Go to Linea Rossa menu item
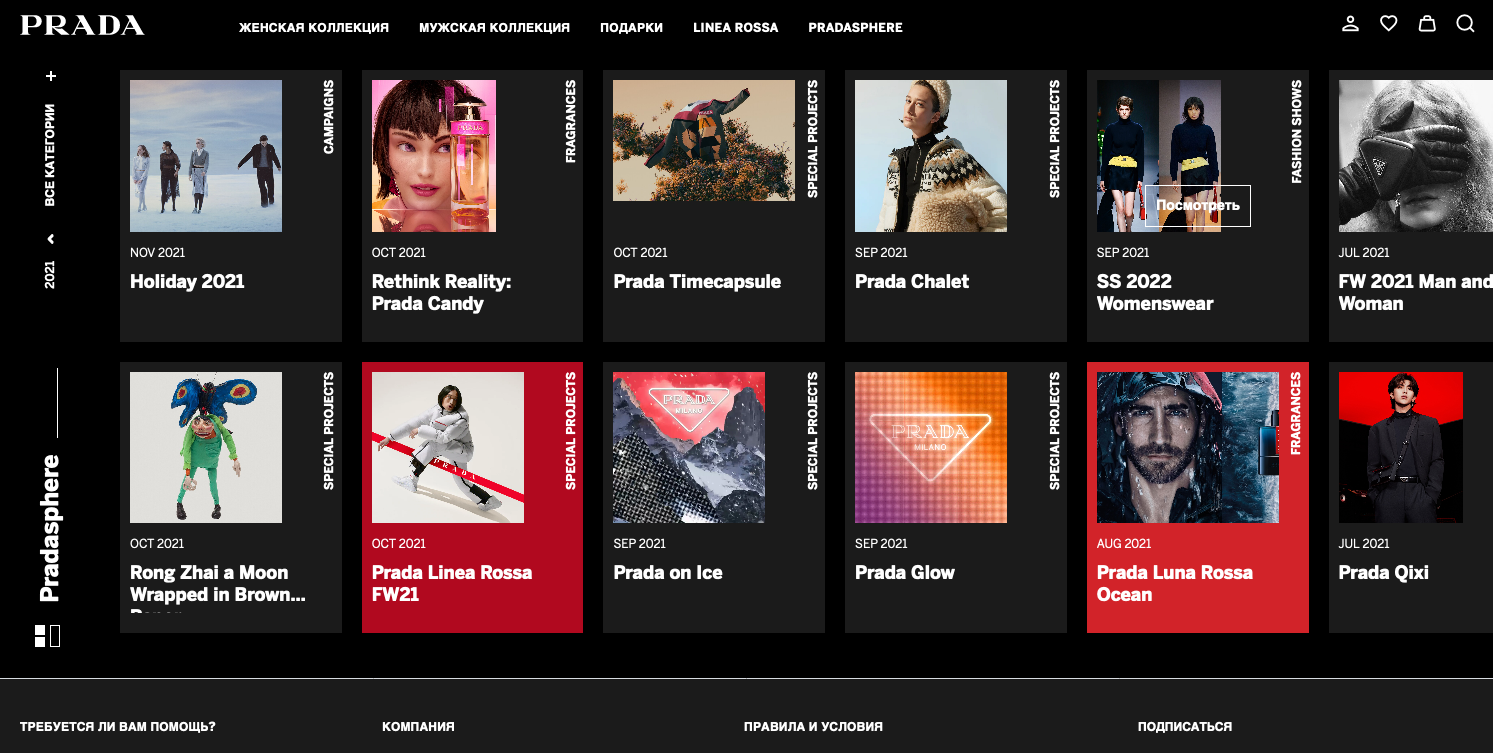Viewport: 1493px width, 753px height. 735,28
